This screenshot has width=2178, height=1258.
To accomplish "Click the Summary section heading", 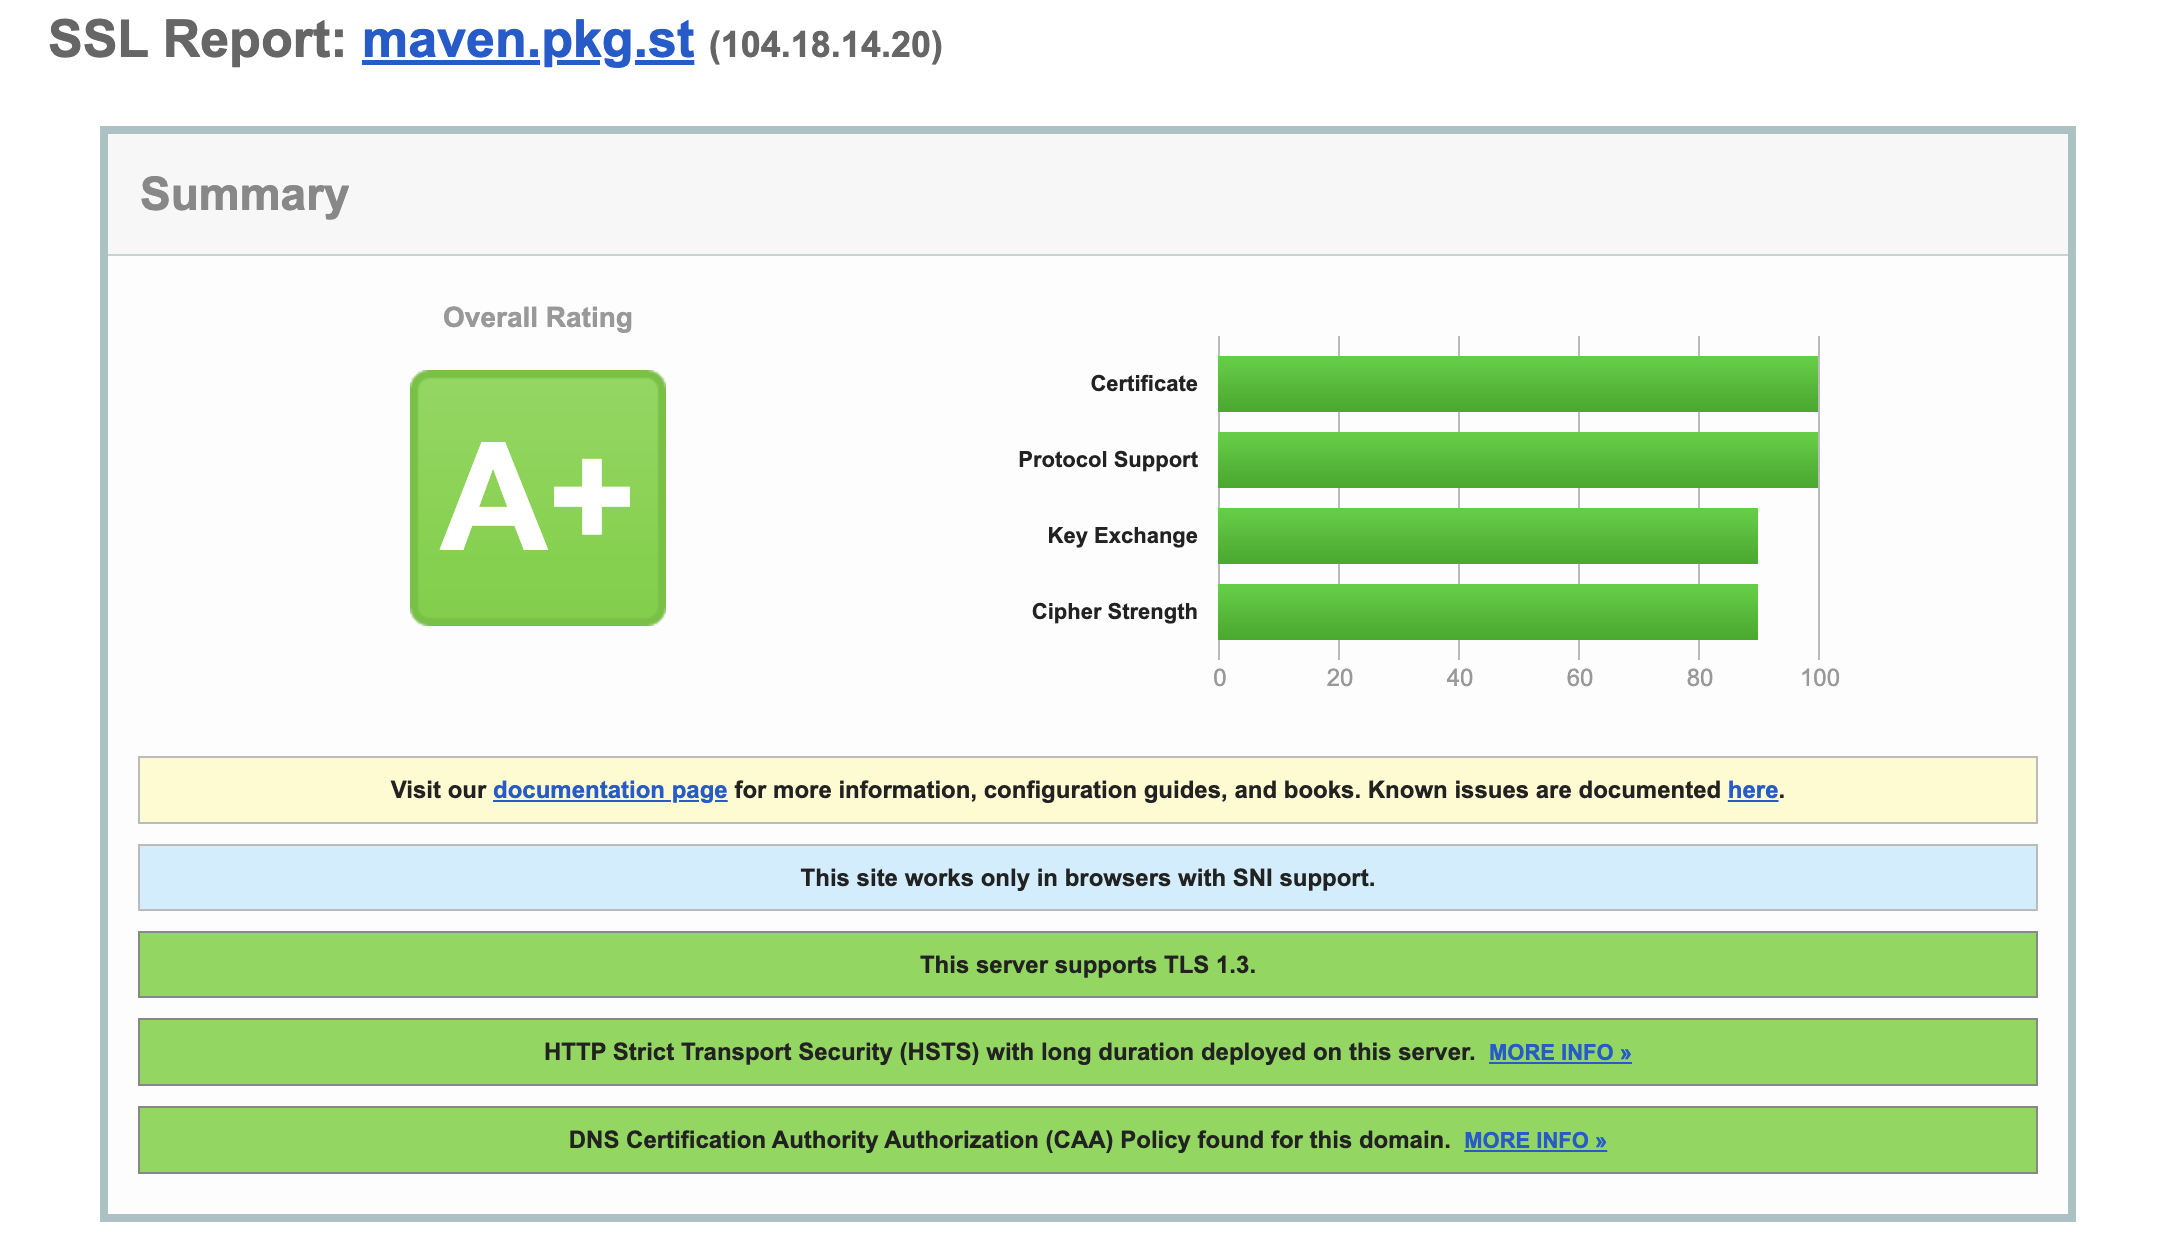I will click(x=244, y=194).
